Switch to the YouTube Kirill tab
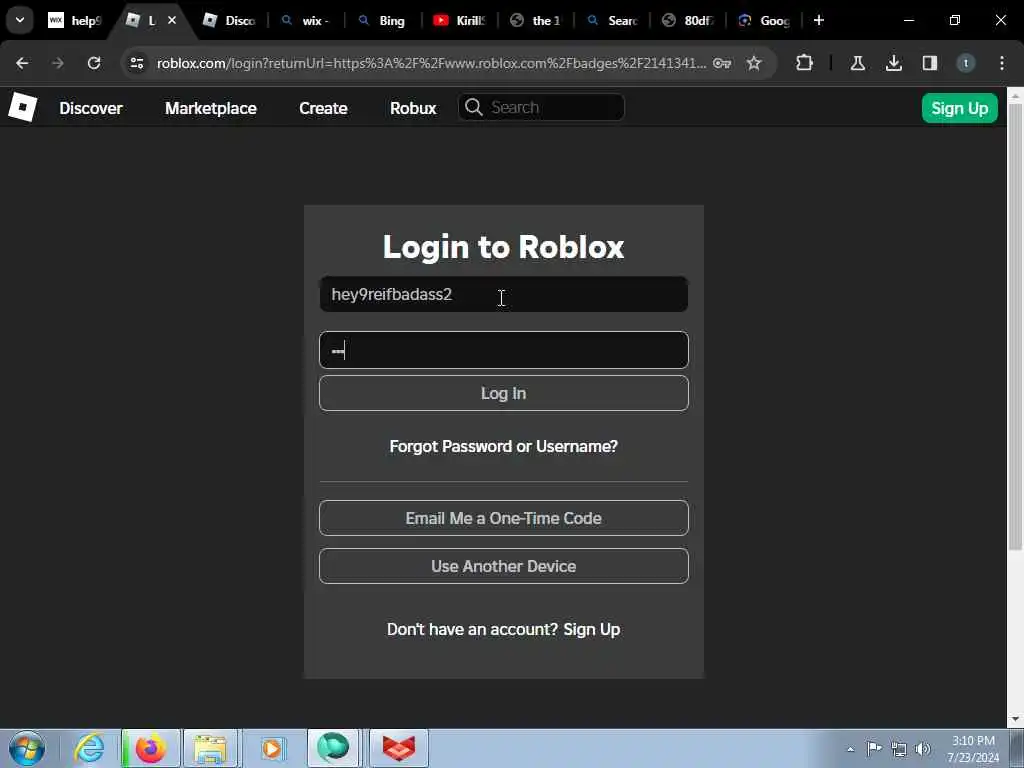The height and width of the screenshot is (768, 1024). (x=459, y=20)
